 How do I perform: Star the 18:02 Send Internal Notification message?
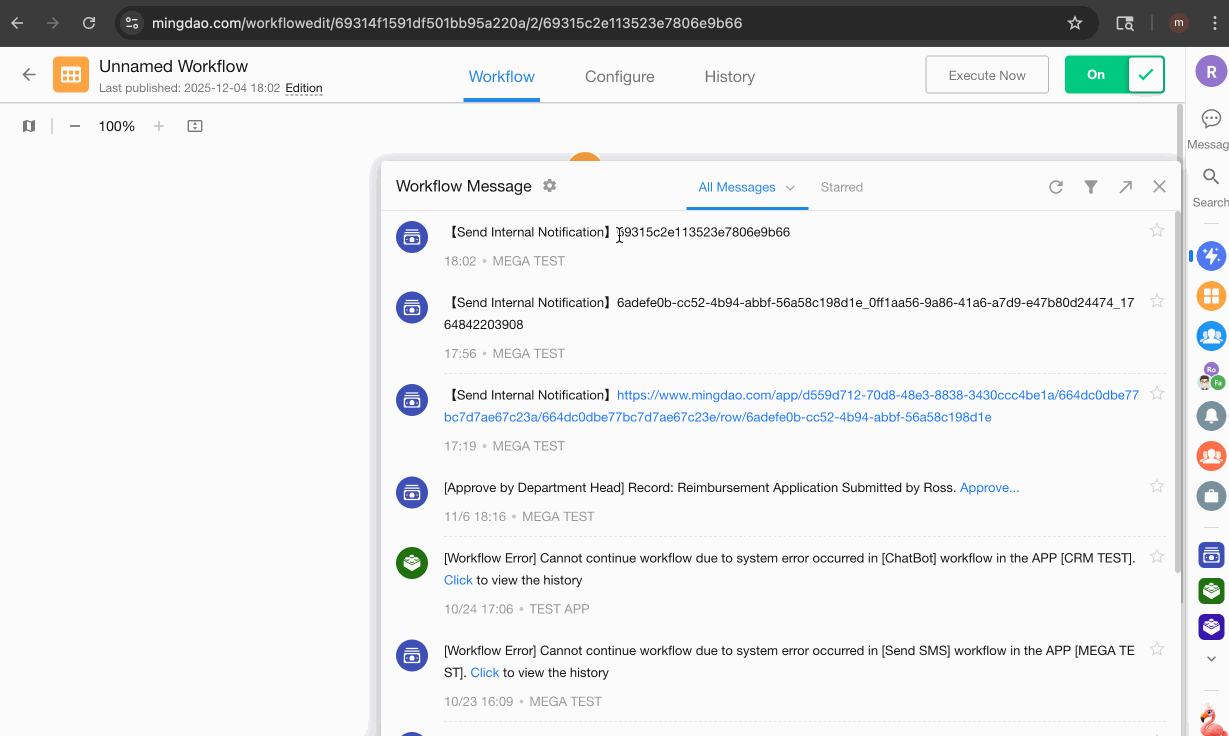(x=1157, y=231)
